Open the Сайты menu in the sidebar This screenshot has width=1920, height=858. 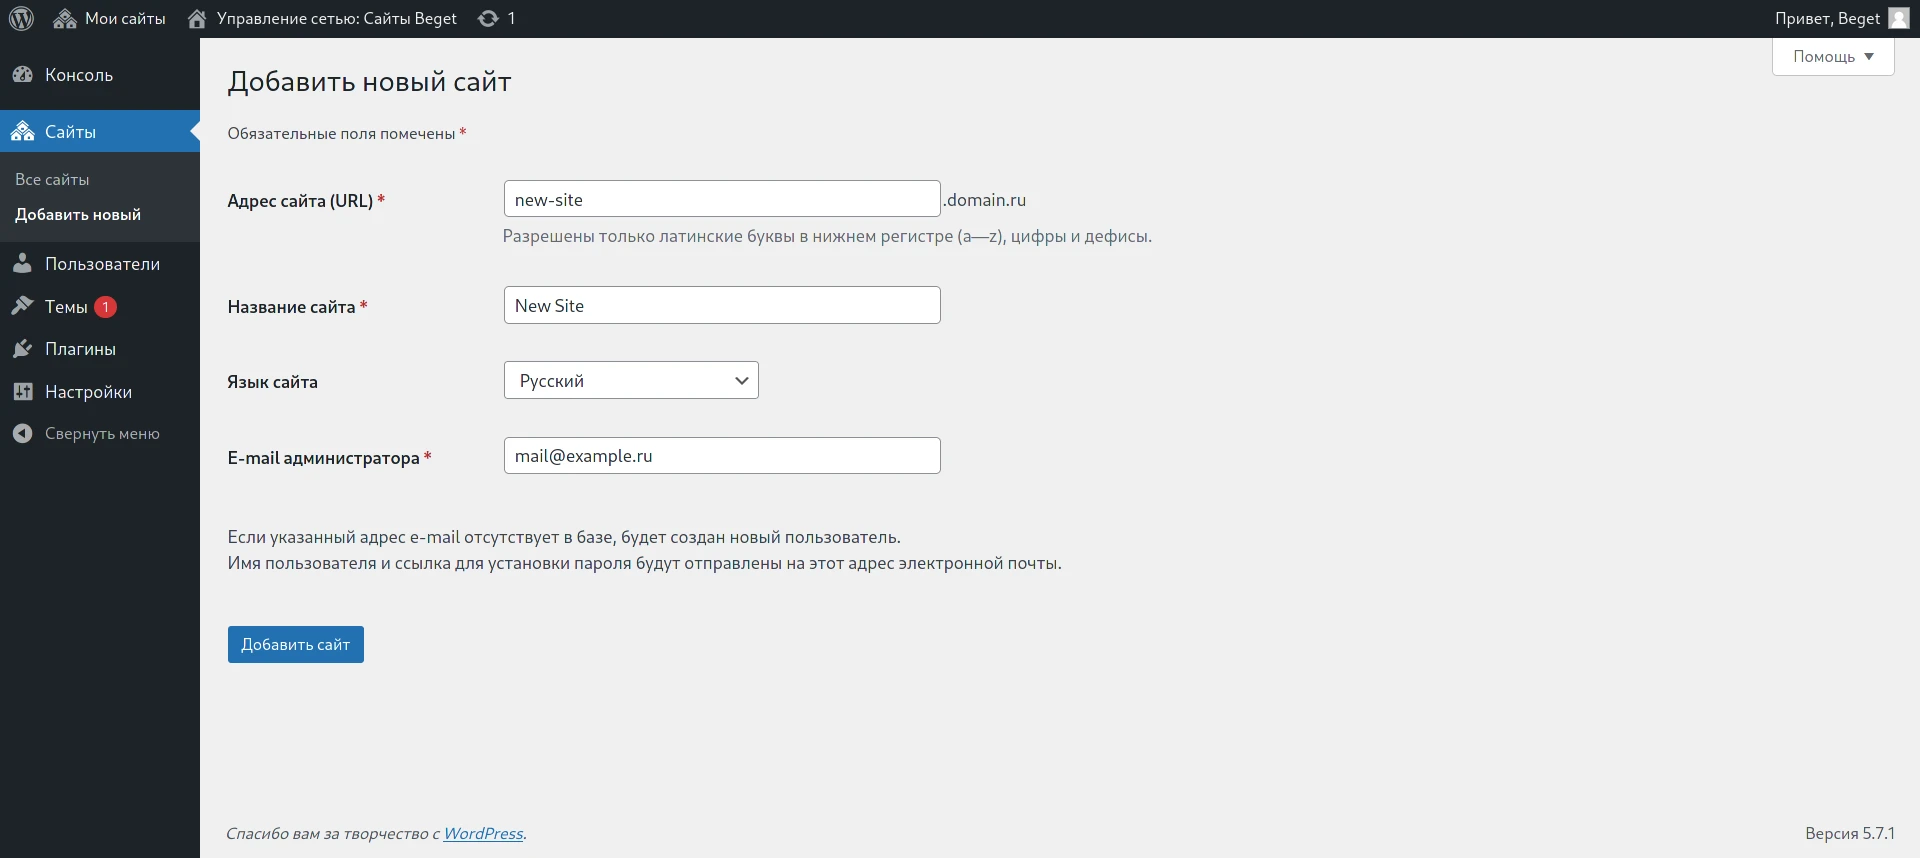pos(70,132)
